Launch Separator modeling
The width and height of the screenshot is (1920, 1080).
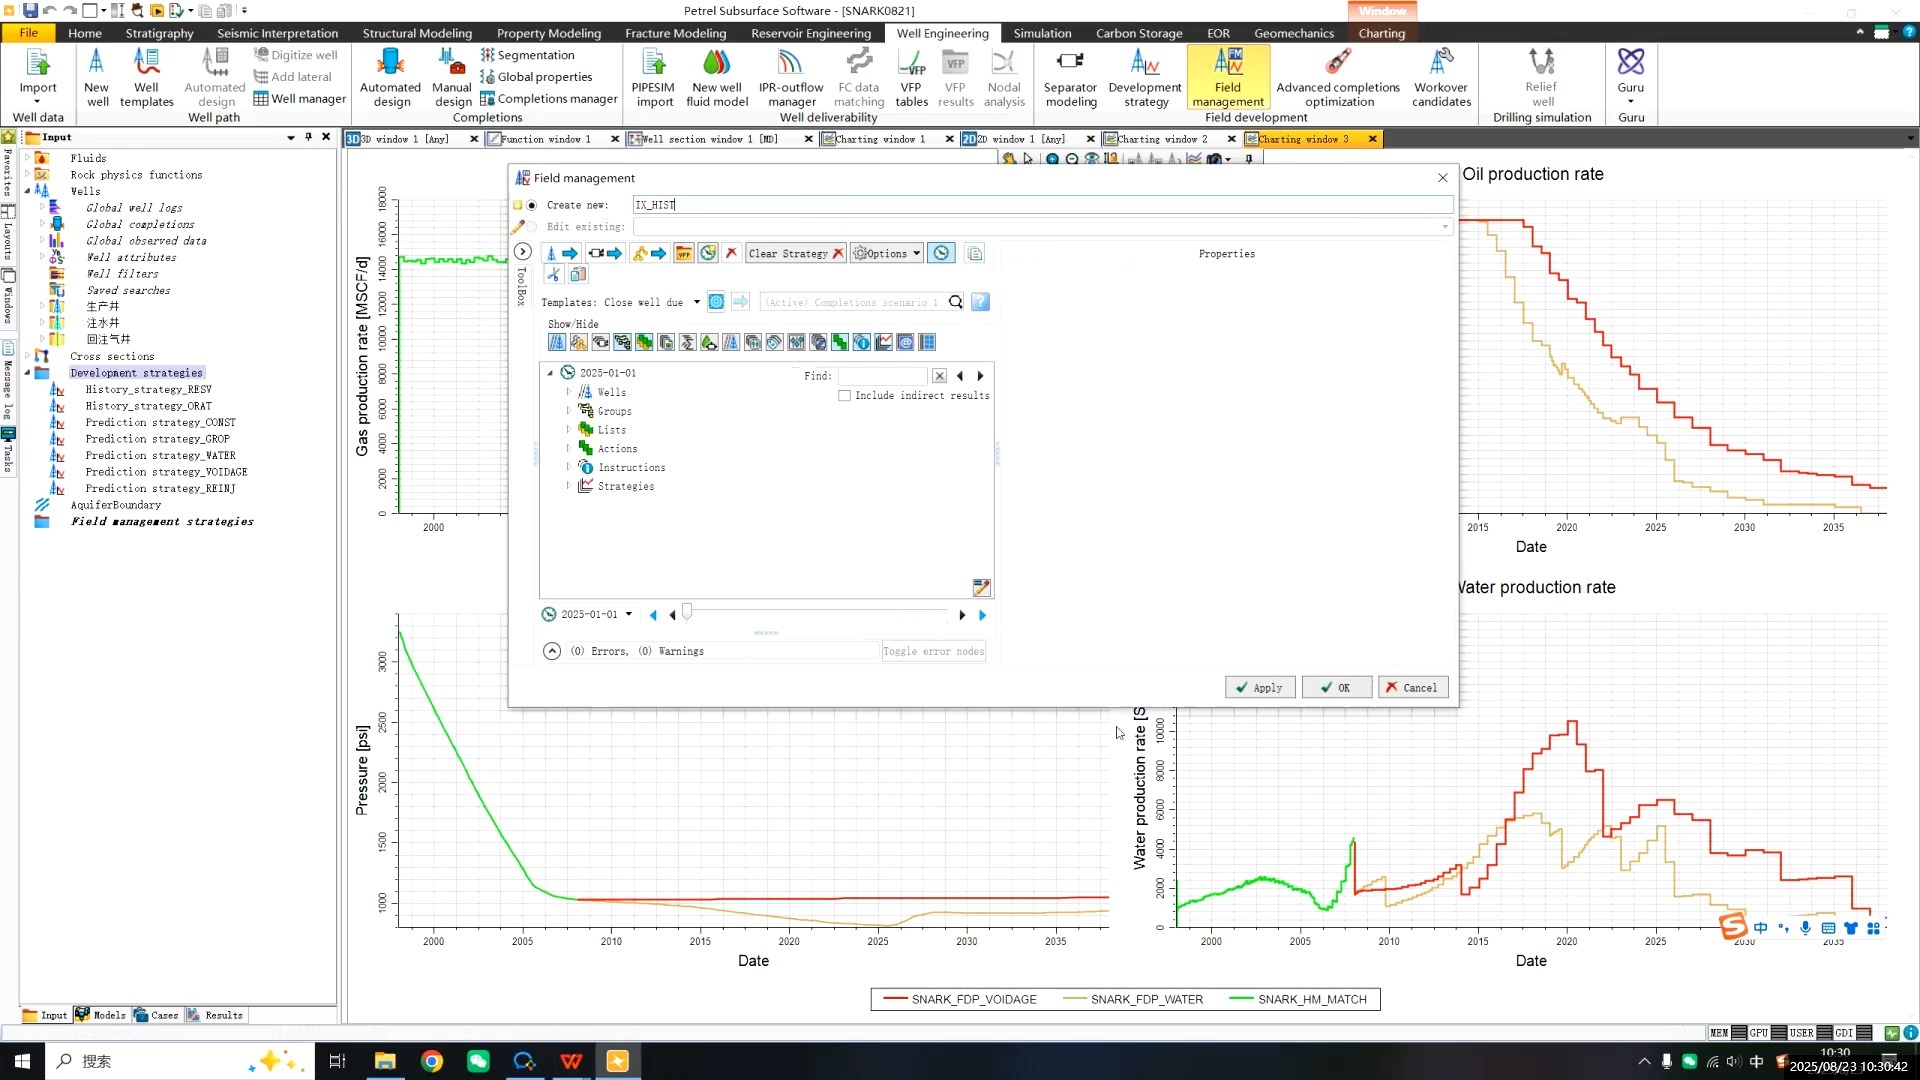[x=1070, y=78]
